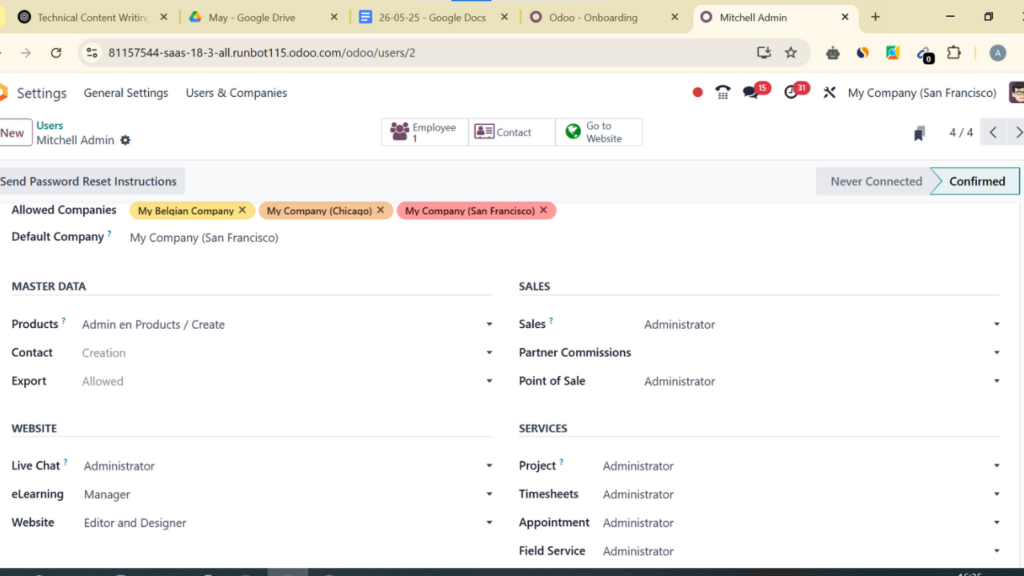Reload the page with the refresh icon
The image size is (1024, 576).
56,53
